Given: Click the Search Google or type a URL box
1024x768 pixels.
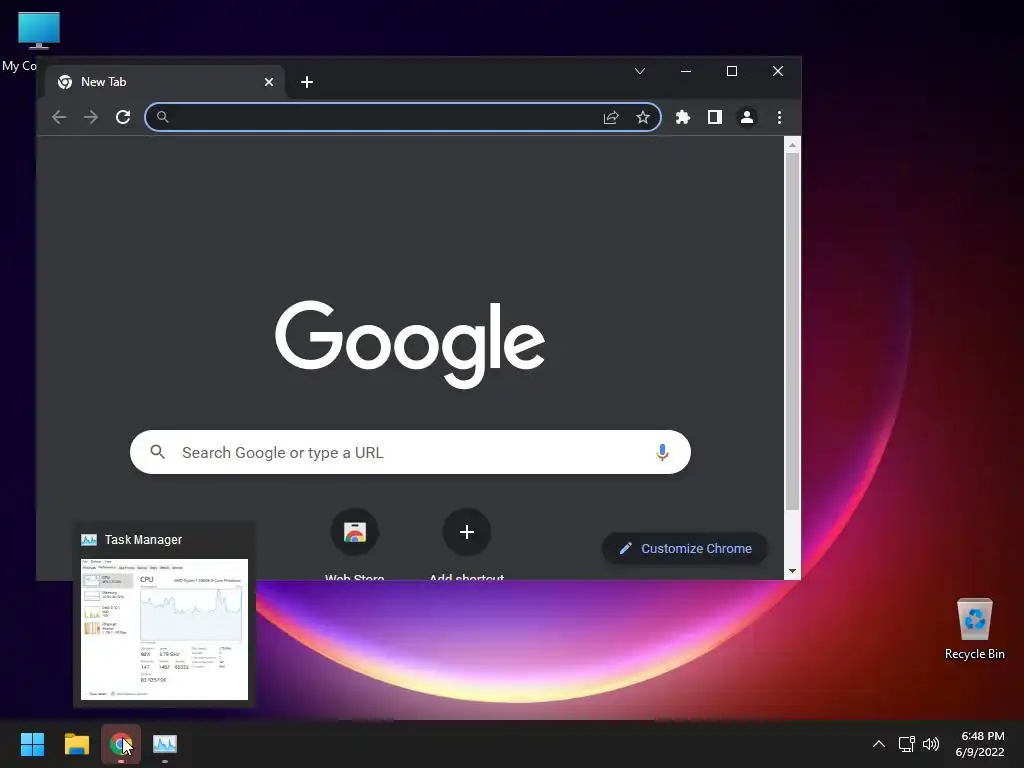Looking at the screenshot, I should (x=410, y=452).
